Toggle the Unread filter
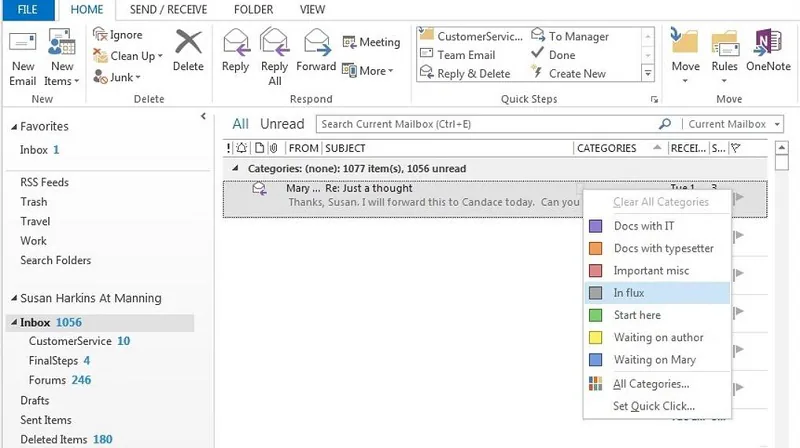 coord(282,124)
